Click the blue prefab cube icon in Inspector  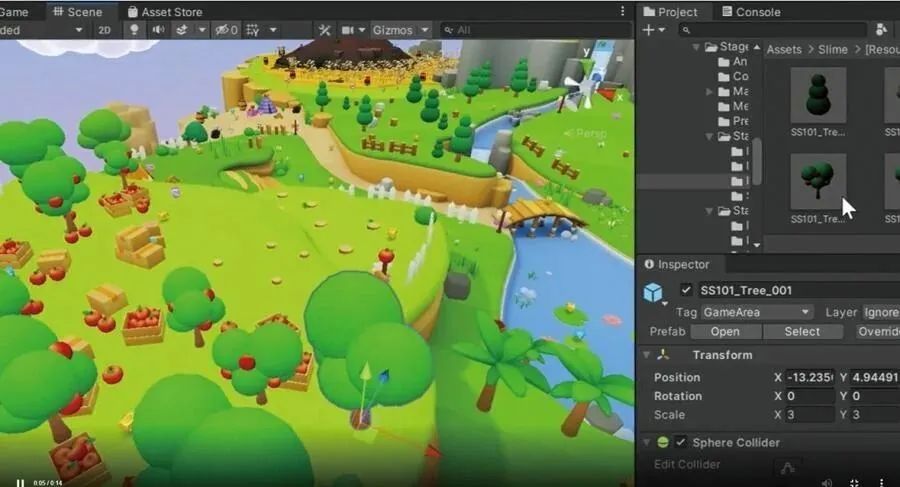(x=654, y=292)
